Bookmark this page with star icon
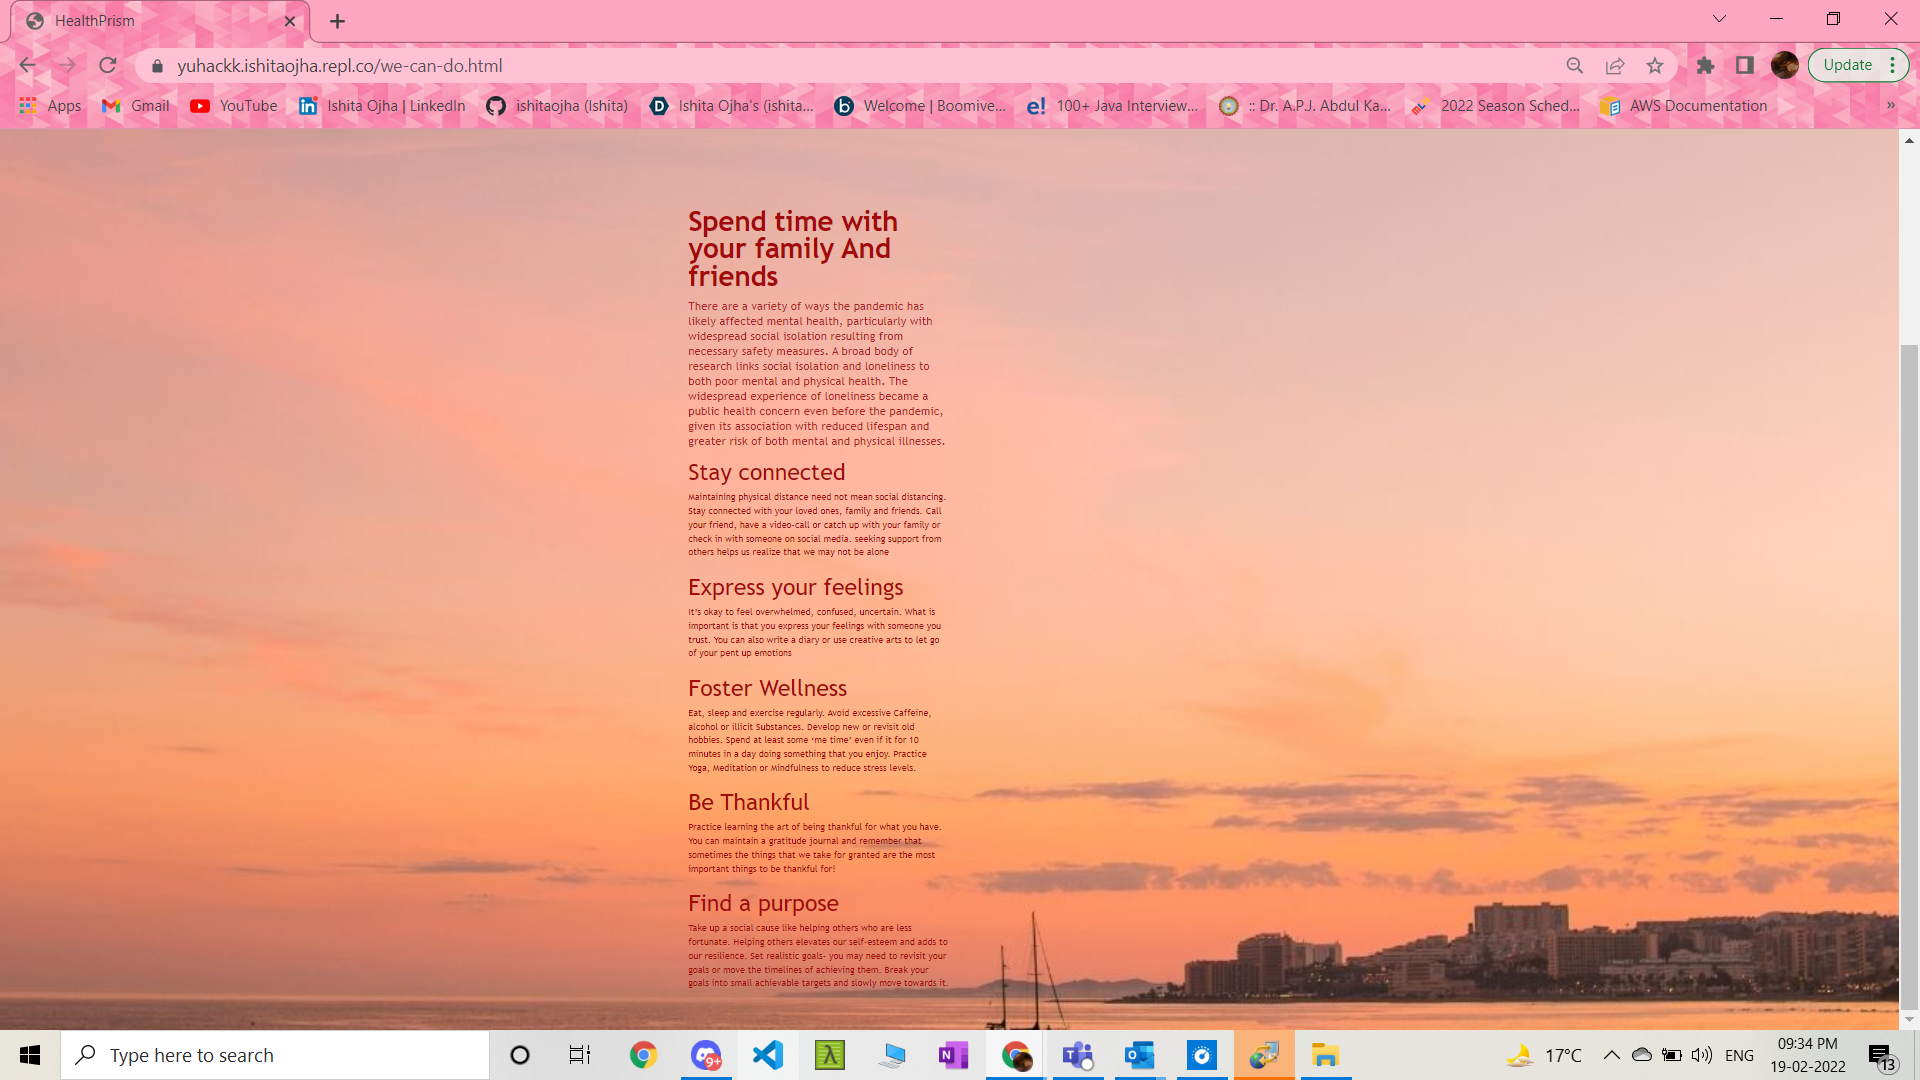 (x=1655, y=66)
